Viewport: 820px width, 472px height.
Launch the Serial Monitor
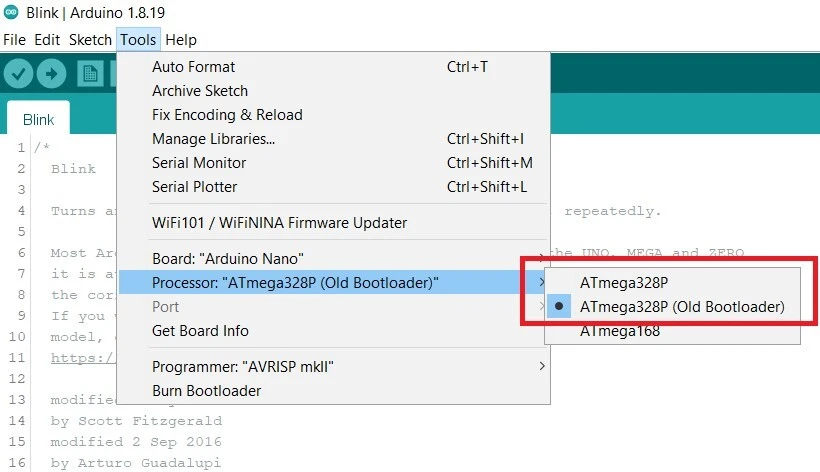pos(334,163)
